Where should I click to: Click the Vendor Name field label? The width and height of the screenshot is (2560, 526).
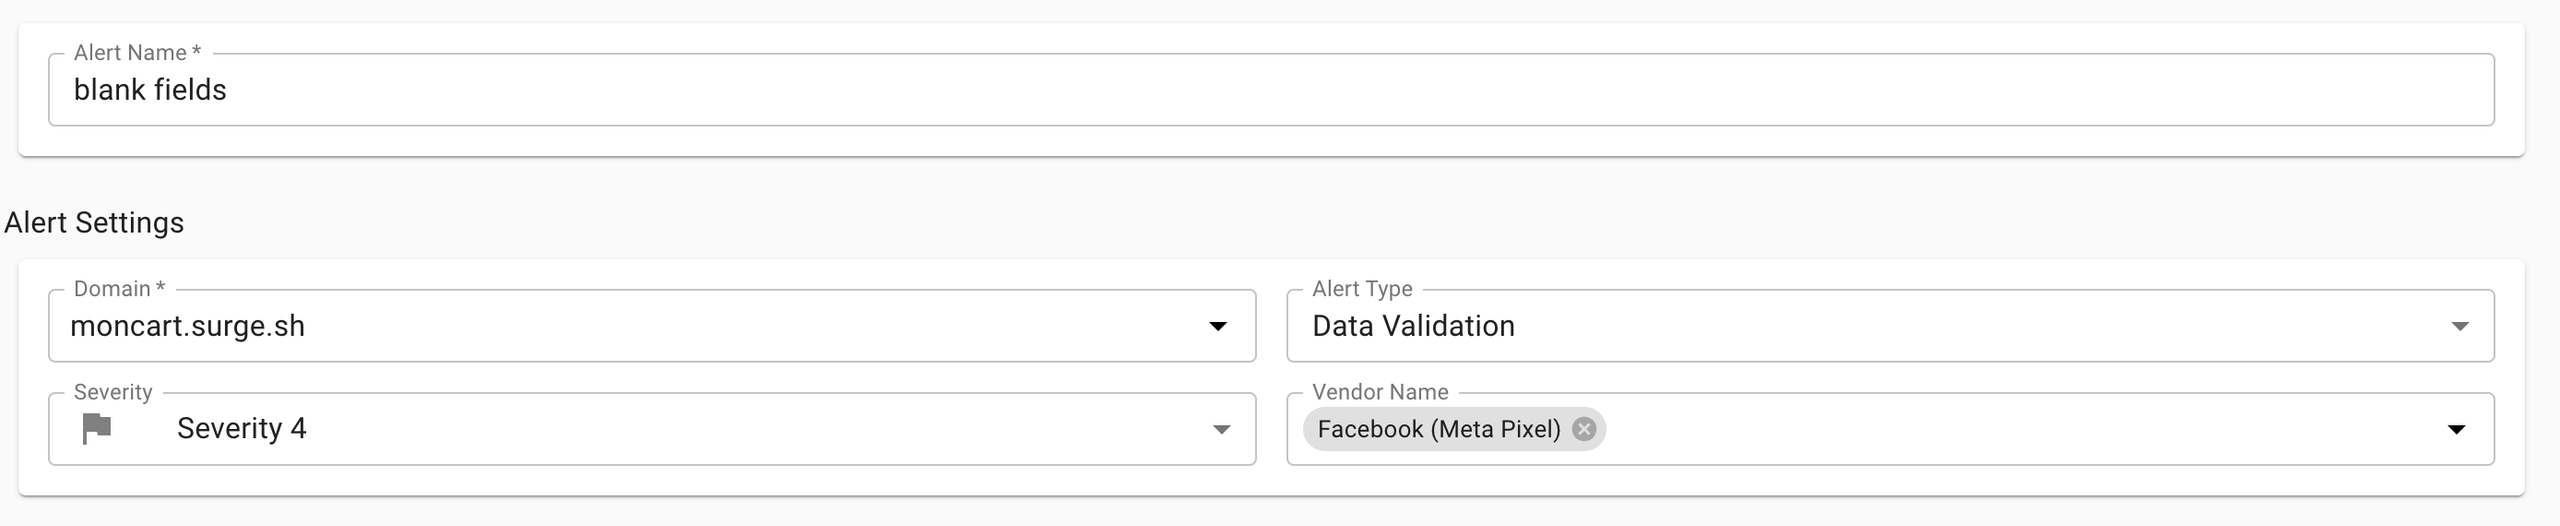pos(1380,392)
